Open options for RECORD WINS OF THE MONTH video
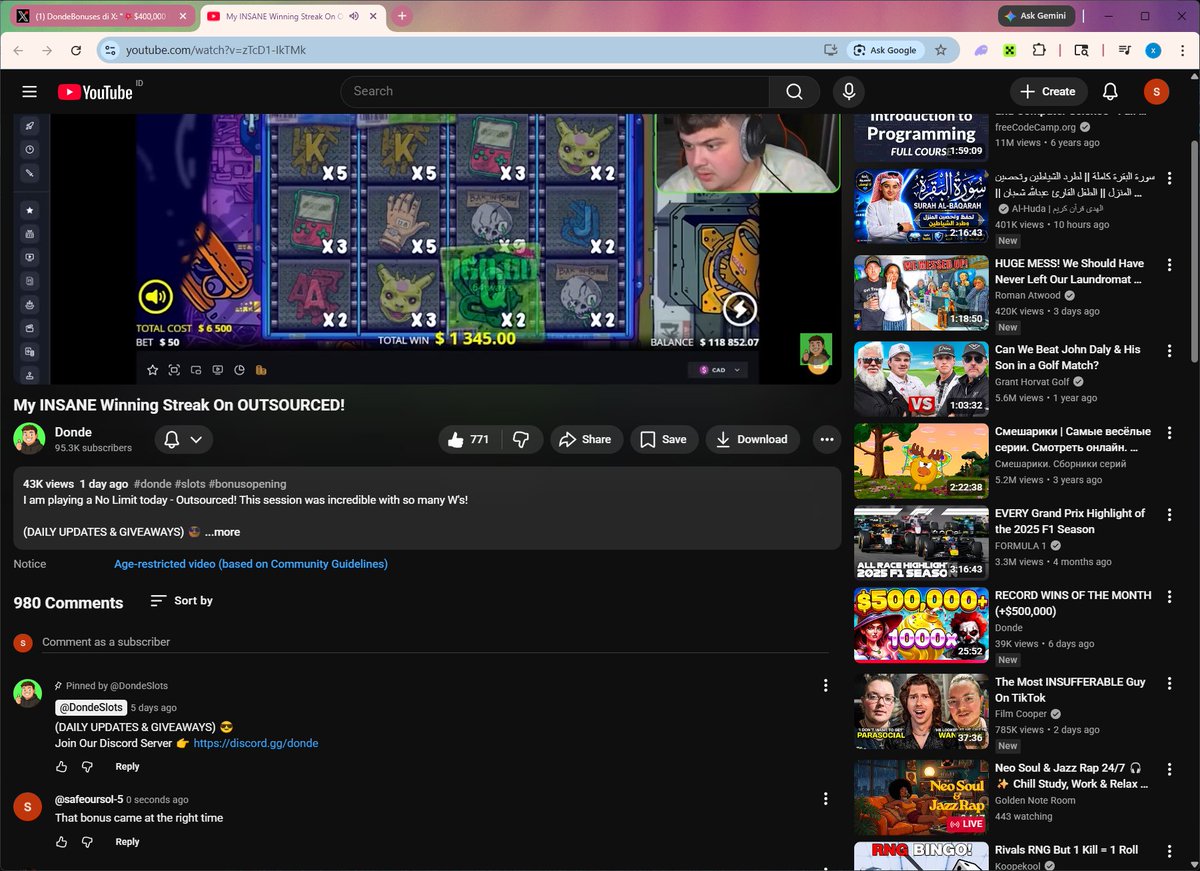Image resolution: width=1200 pixels, height=871 pixels. pyautogui.click(x=1168, y=596)
